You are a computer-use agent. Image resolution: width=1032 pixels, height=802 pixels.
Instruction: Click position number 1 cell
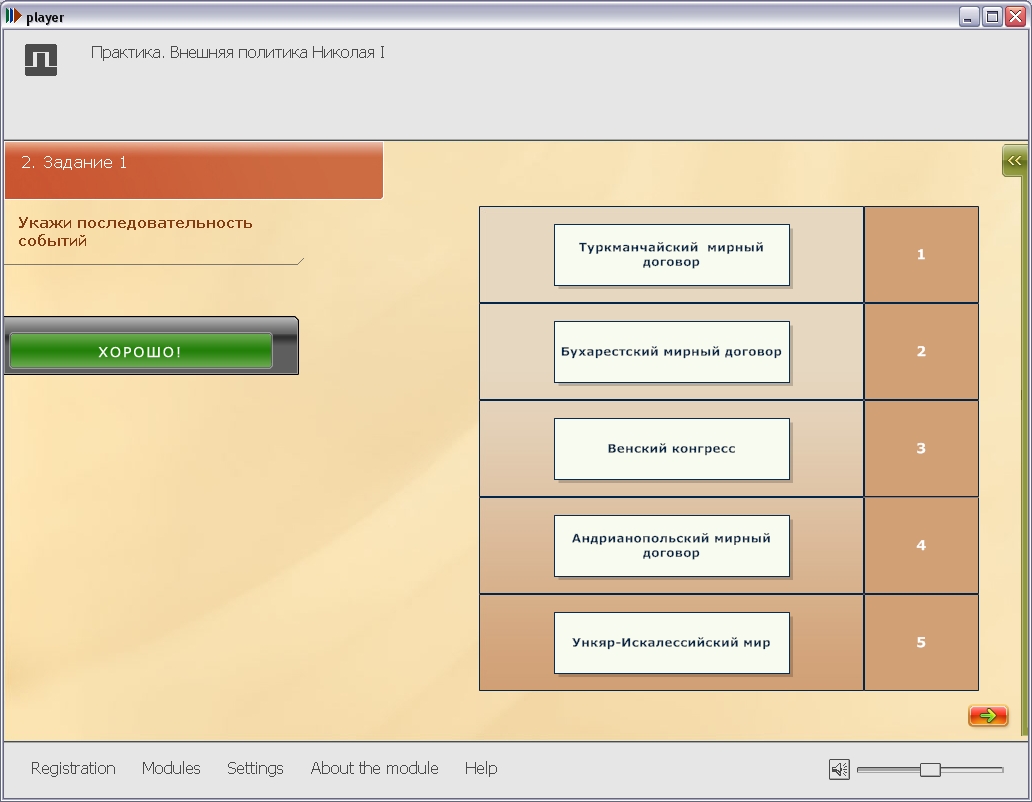coord(921,255)
